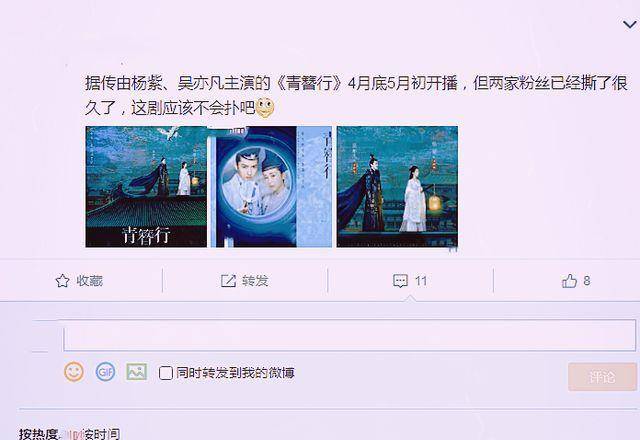Open the first 青簪行 poster thumbnail
Screen dimensions: 640x440
click(146, 187)
